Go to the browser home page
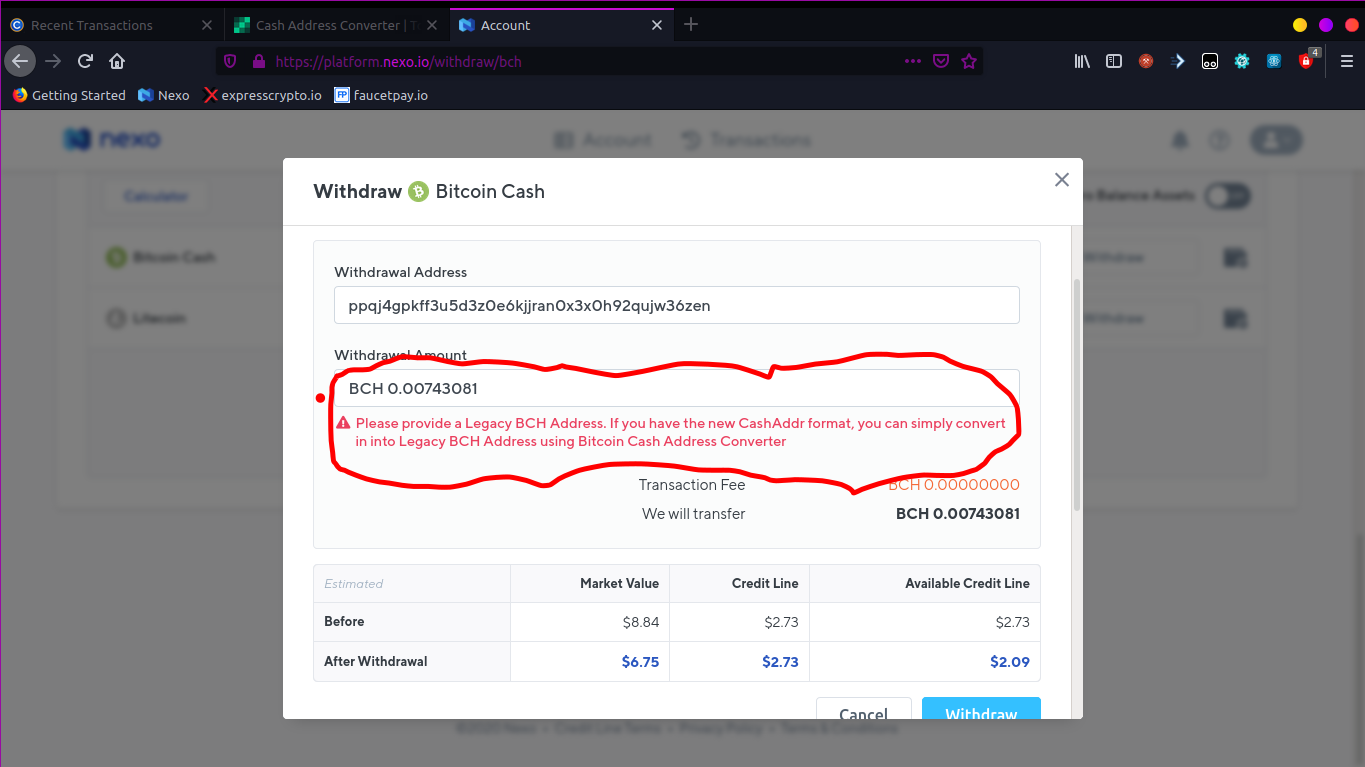Viewport: 1365px width, 767px height. 117,61
